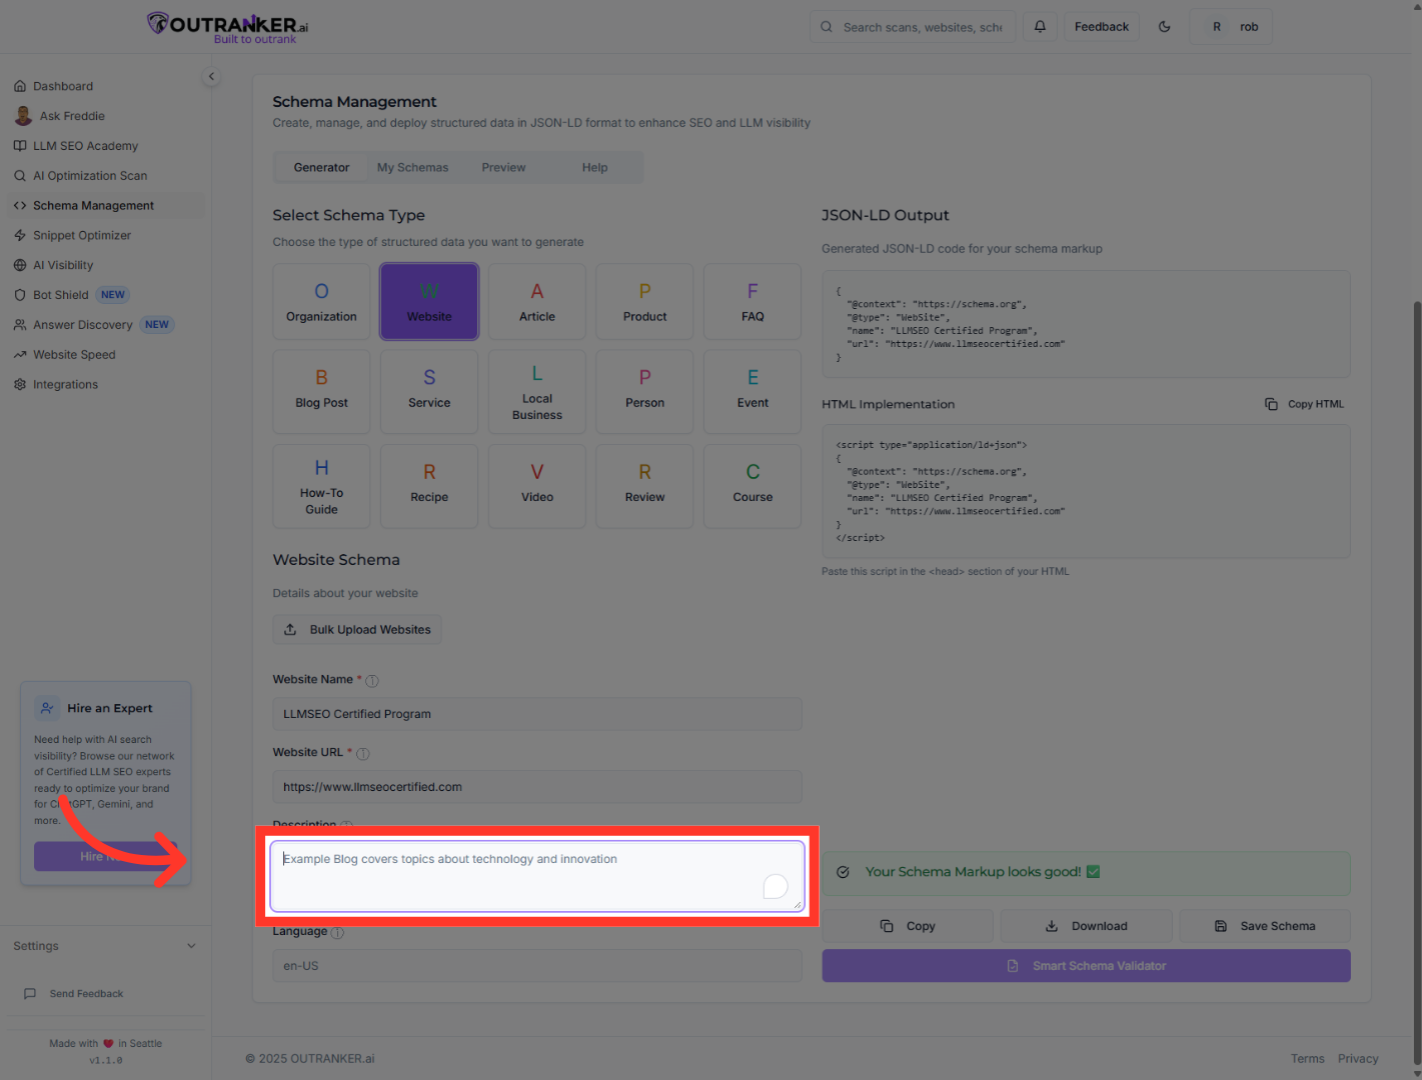The width and height of the screenshot is (1422, 1080).
Task: Click the Website Name info icon
Action: point(372,681)
